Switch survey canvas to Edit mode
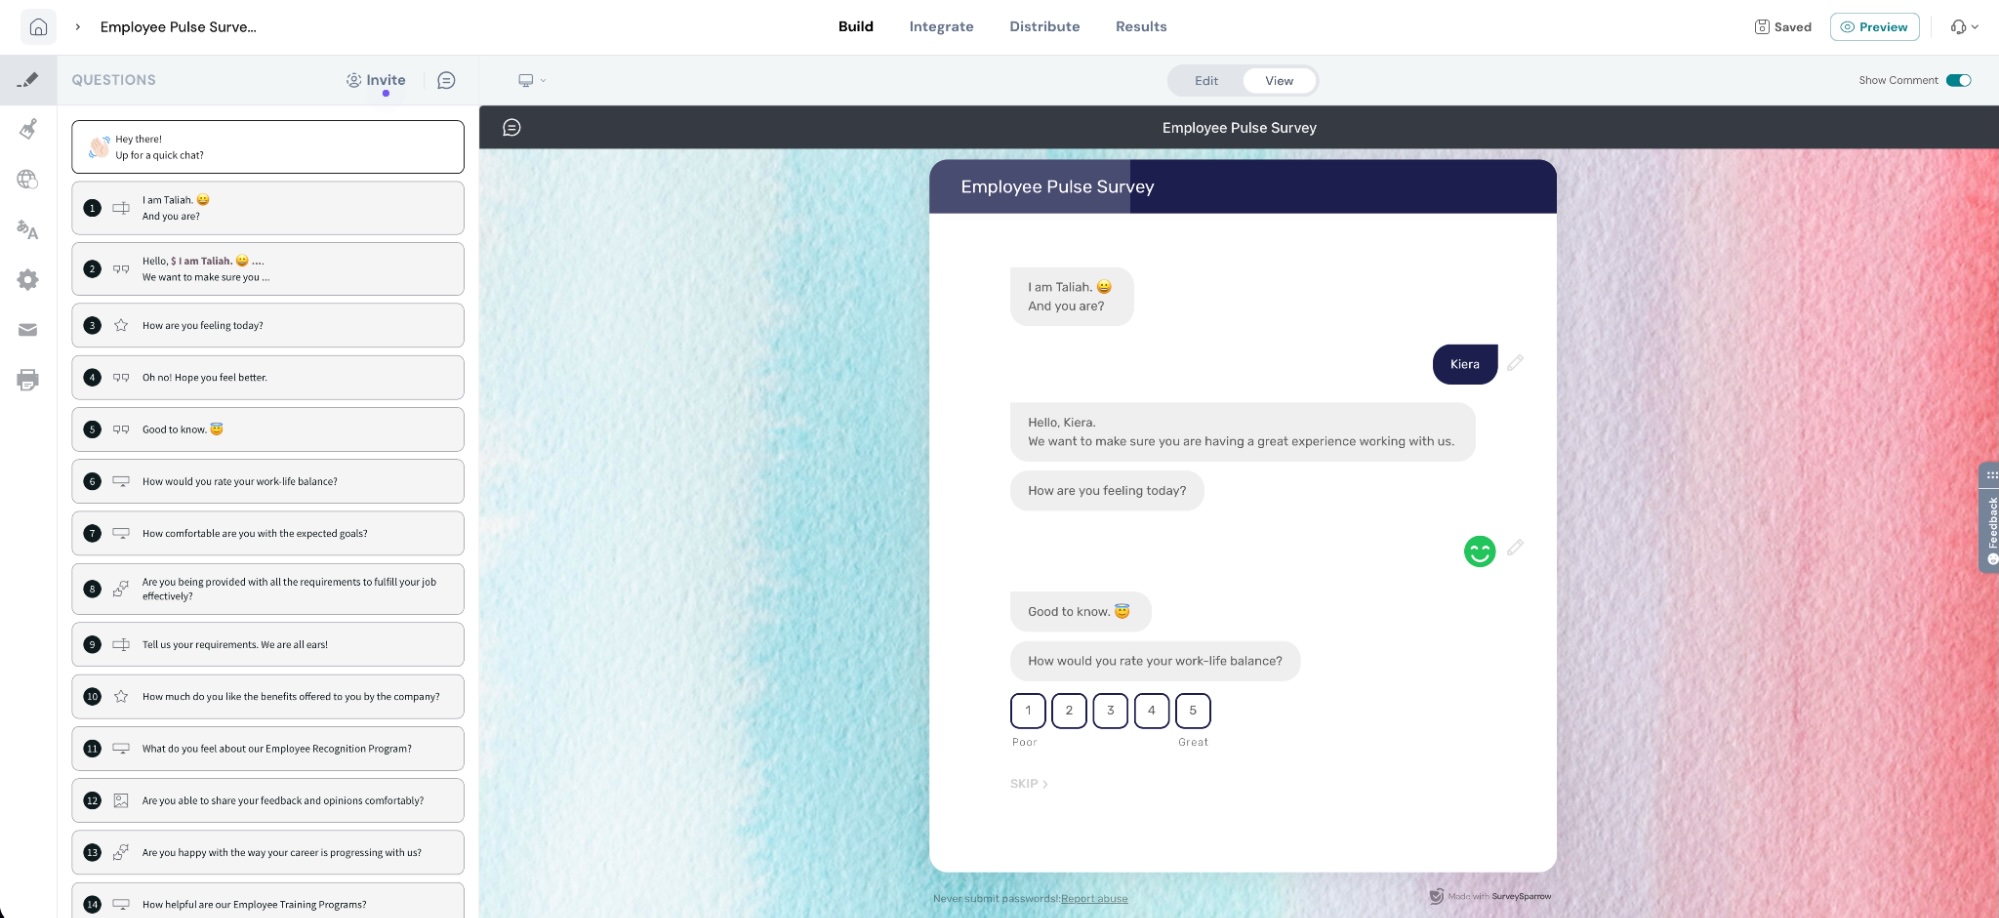Screen dimensions: 1999x918 [x=1206, y=80]
